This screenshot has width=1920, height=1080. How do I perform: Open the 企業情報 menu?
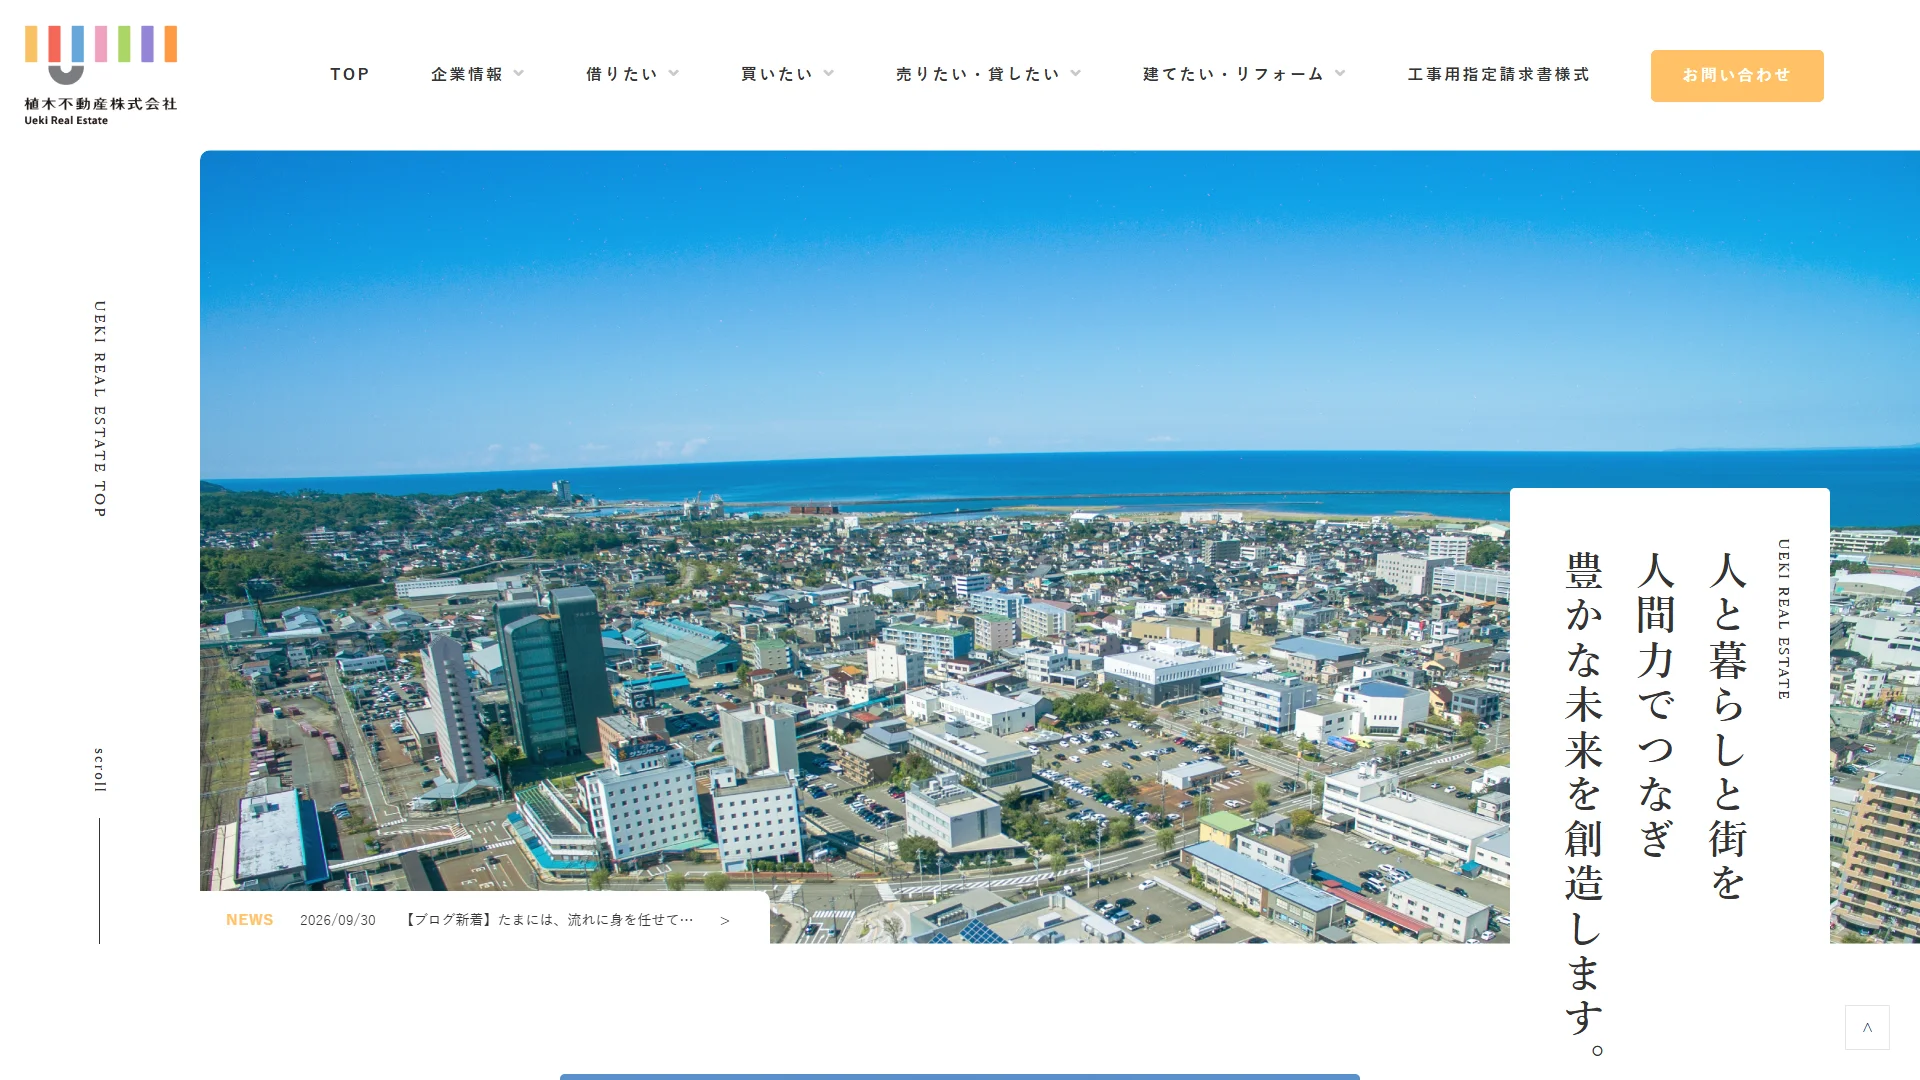467,75
